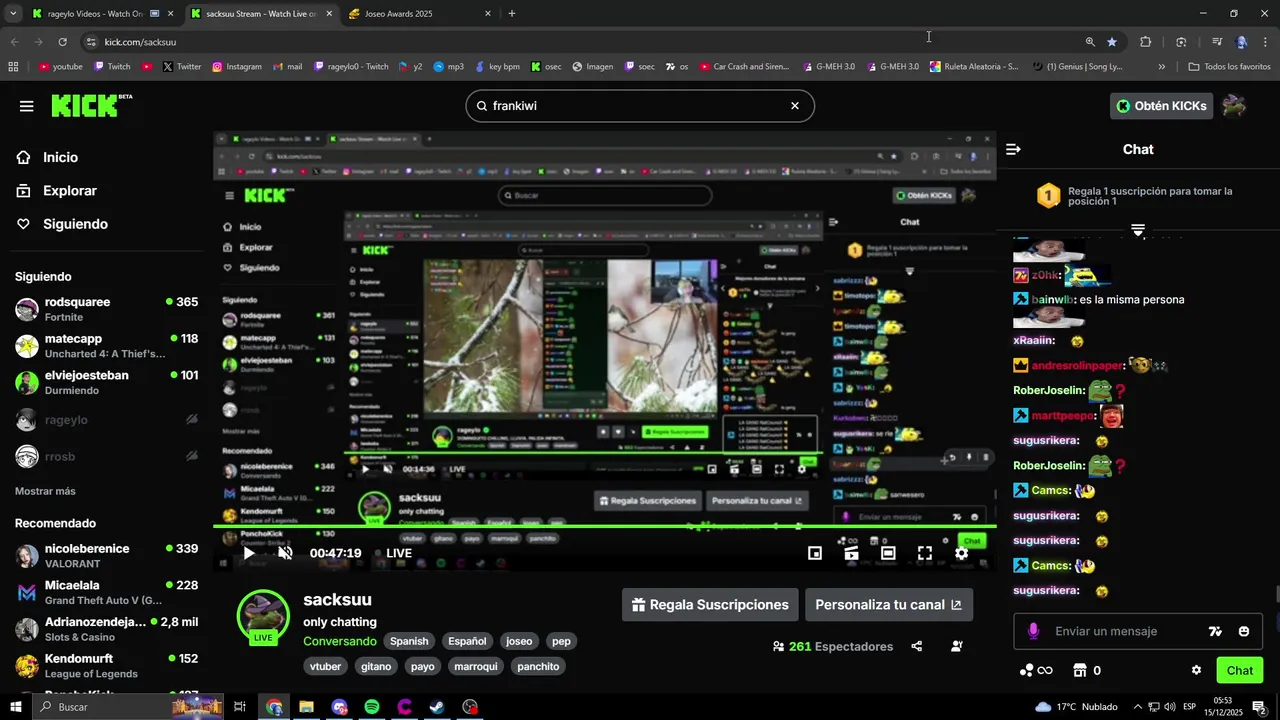This screenshot has height=720, width=1280.
Task: Click Regala Suscripciones button
Action: tap(709, 605)
